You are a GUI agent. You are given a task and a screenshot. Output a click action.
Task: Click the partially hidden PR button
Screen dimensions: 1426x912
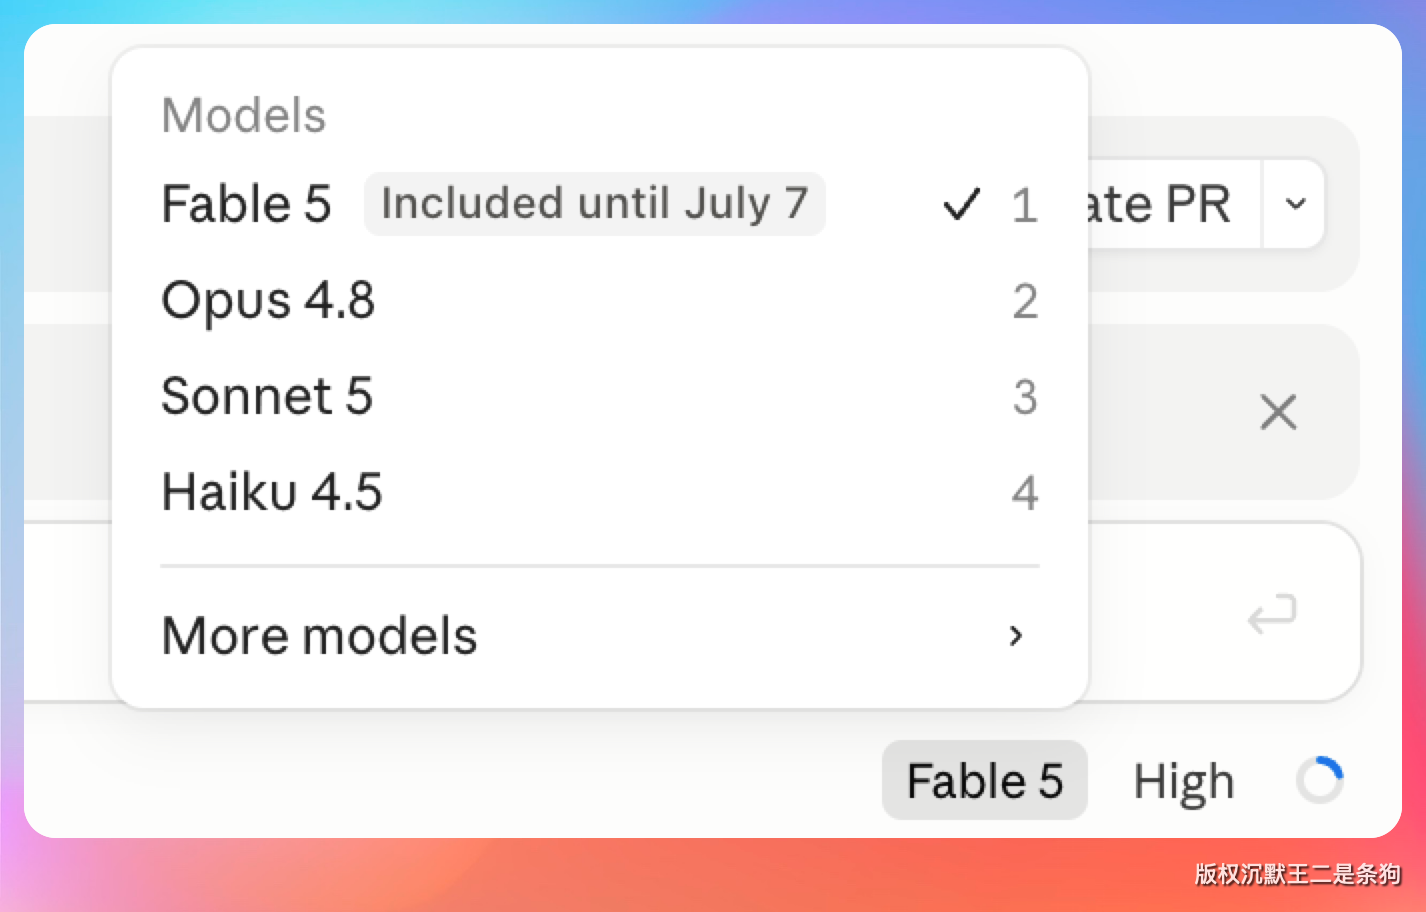pyautogui.click(x=1174, y=204)
